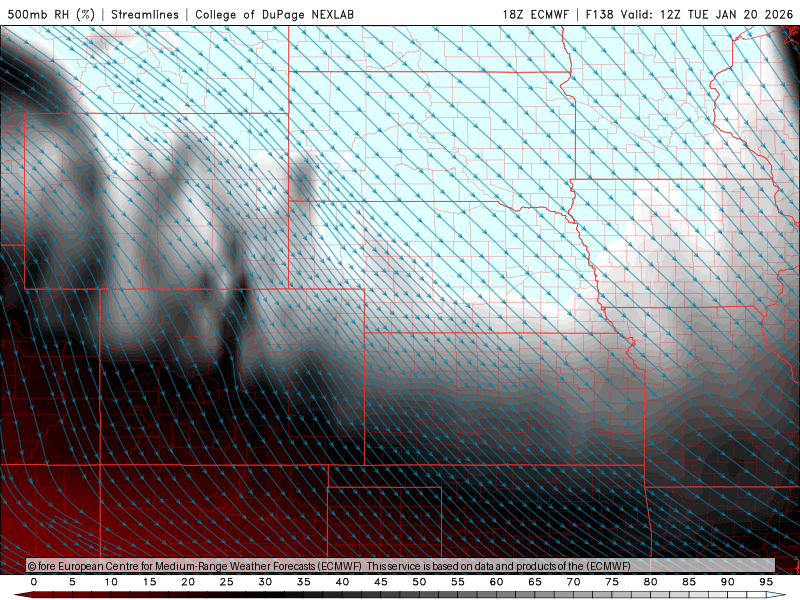Click "College of DuPage NEXLAB" header text
800x600 pixels.
click(x=274, y=14)
